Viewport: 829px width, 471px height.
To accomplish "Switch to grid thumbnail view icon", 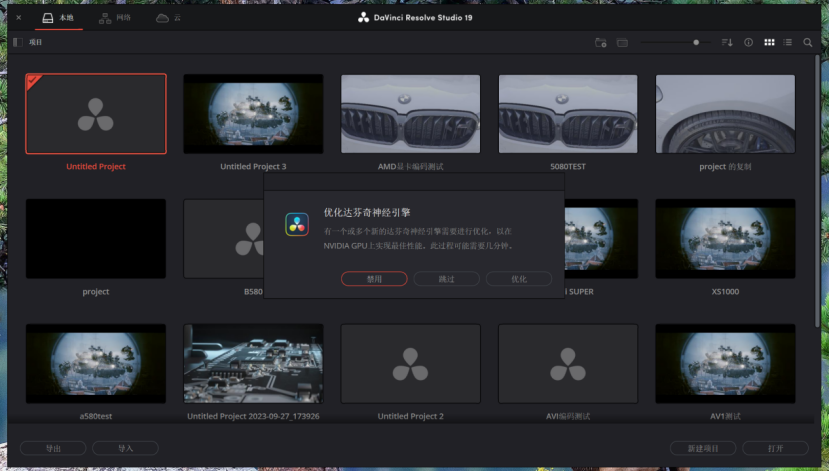I will click(769, 42).
